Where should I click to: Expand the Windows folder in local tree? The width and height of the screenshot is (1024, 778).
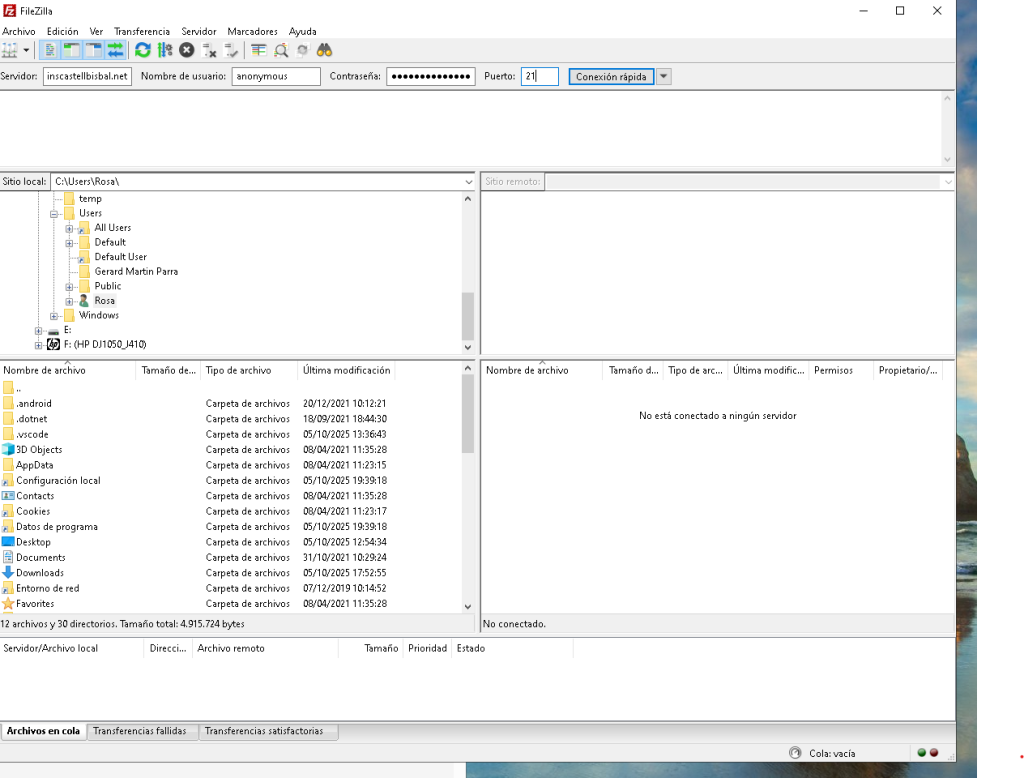pos(54,316)
